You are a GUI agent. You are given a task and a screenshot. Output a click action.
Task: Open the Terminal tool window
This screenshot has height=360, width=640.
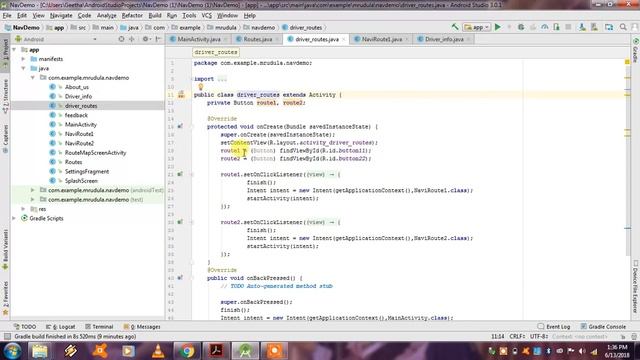[99, 327]
